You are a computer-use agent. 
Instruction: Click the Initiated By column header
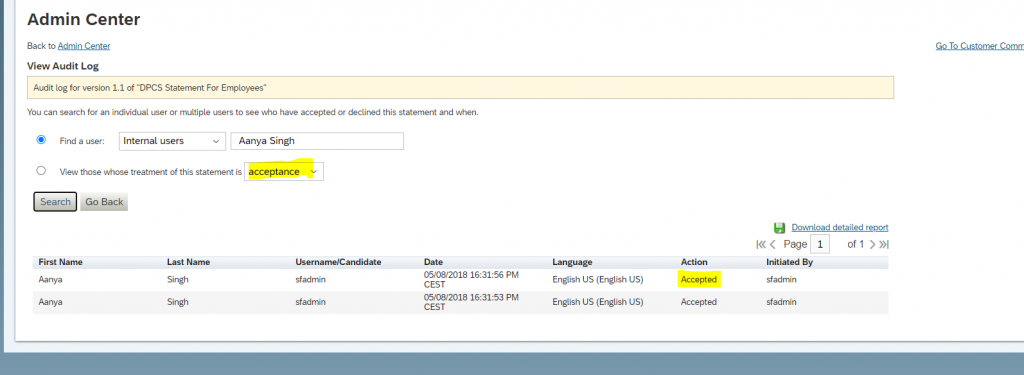(x=789, y=262)
